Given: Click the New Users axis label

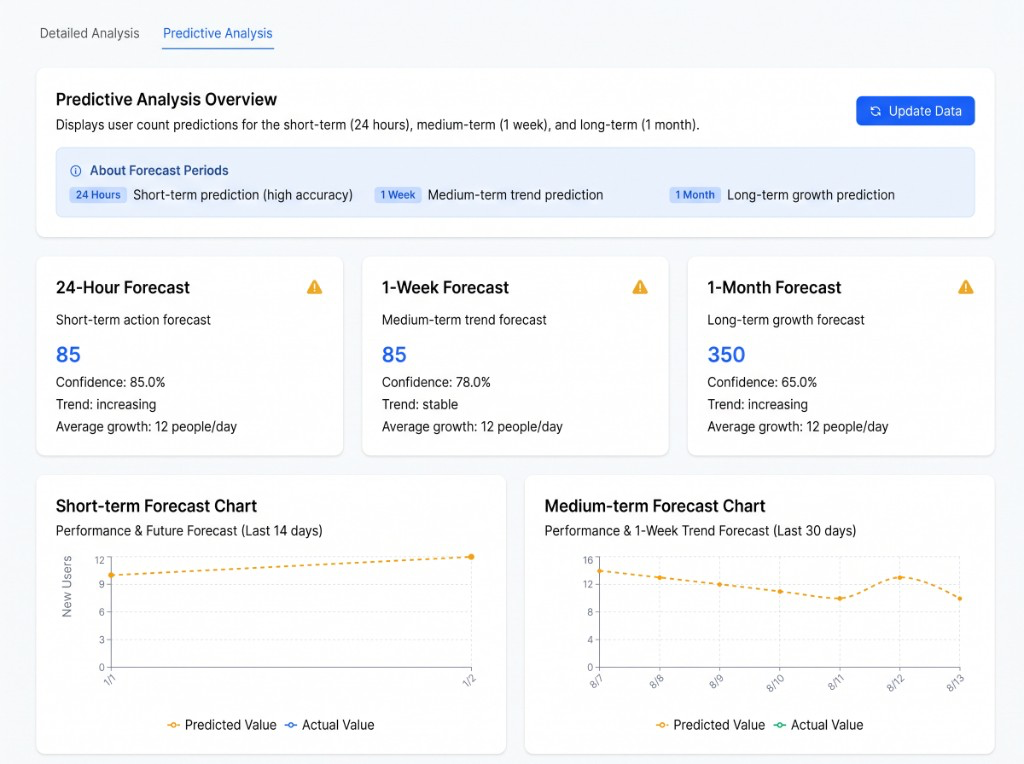Looking at the screenshot, I should pyautogui.click(x=67, y=586).
